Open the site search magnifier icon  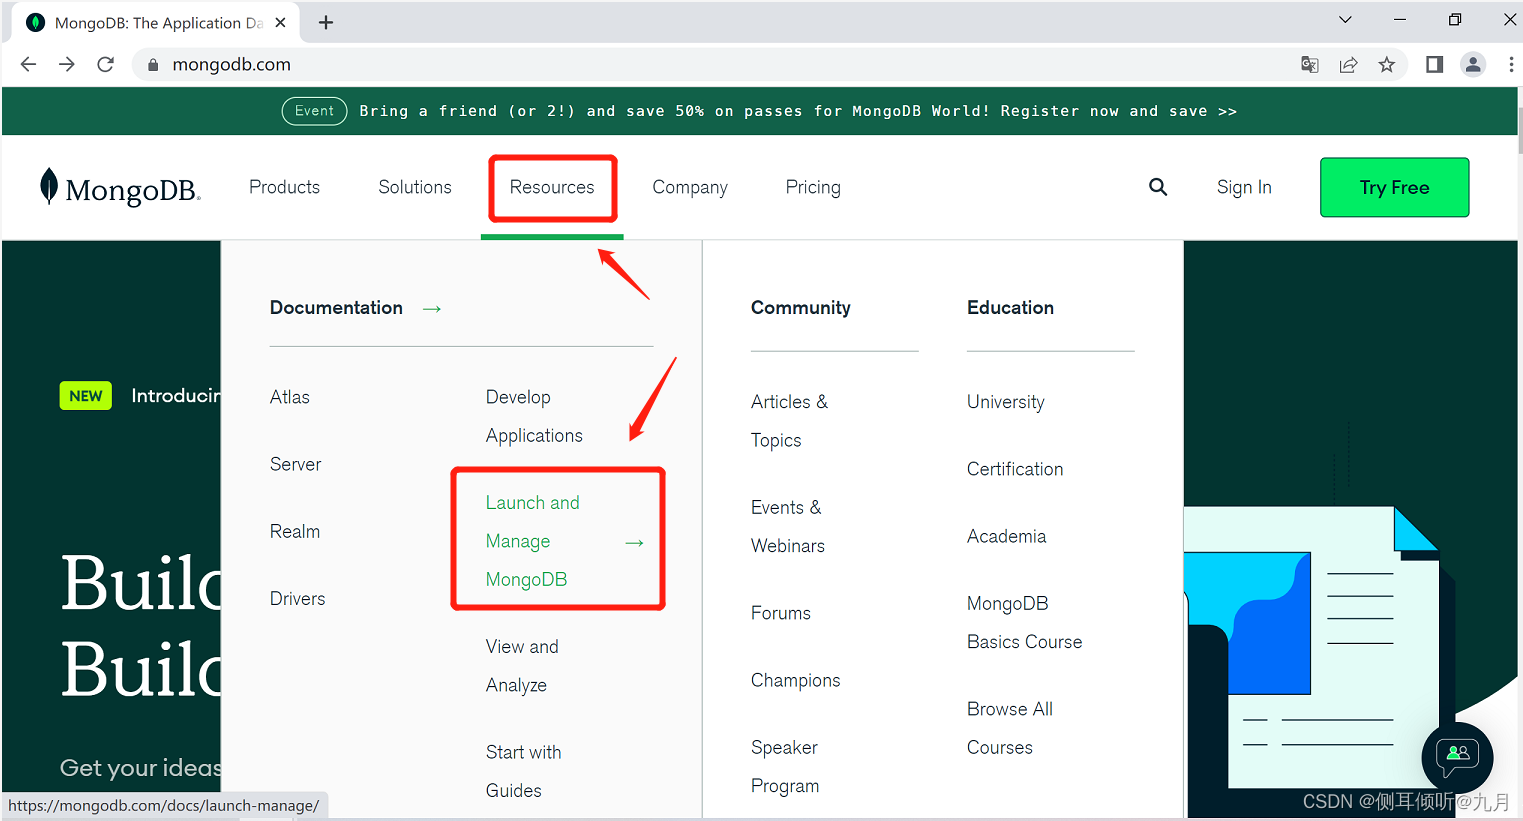[x=1158, y=187]
